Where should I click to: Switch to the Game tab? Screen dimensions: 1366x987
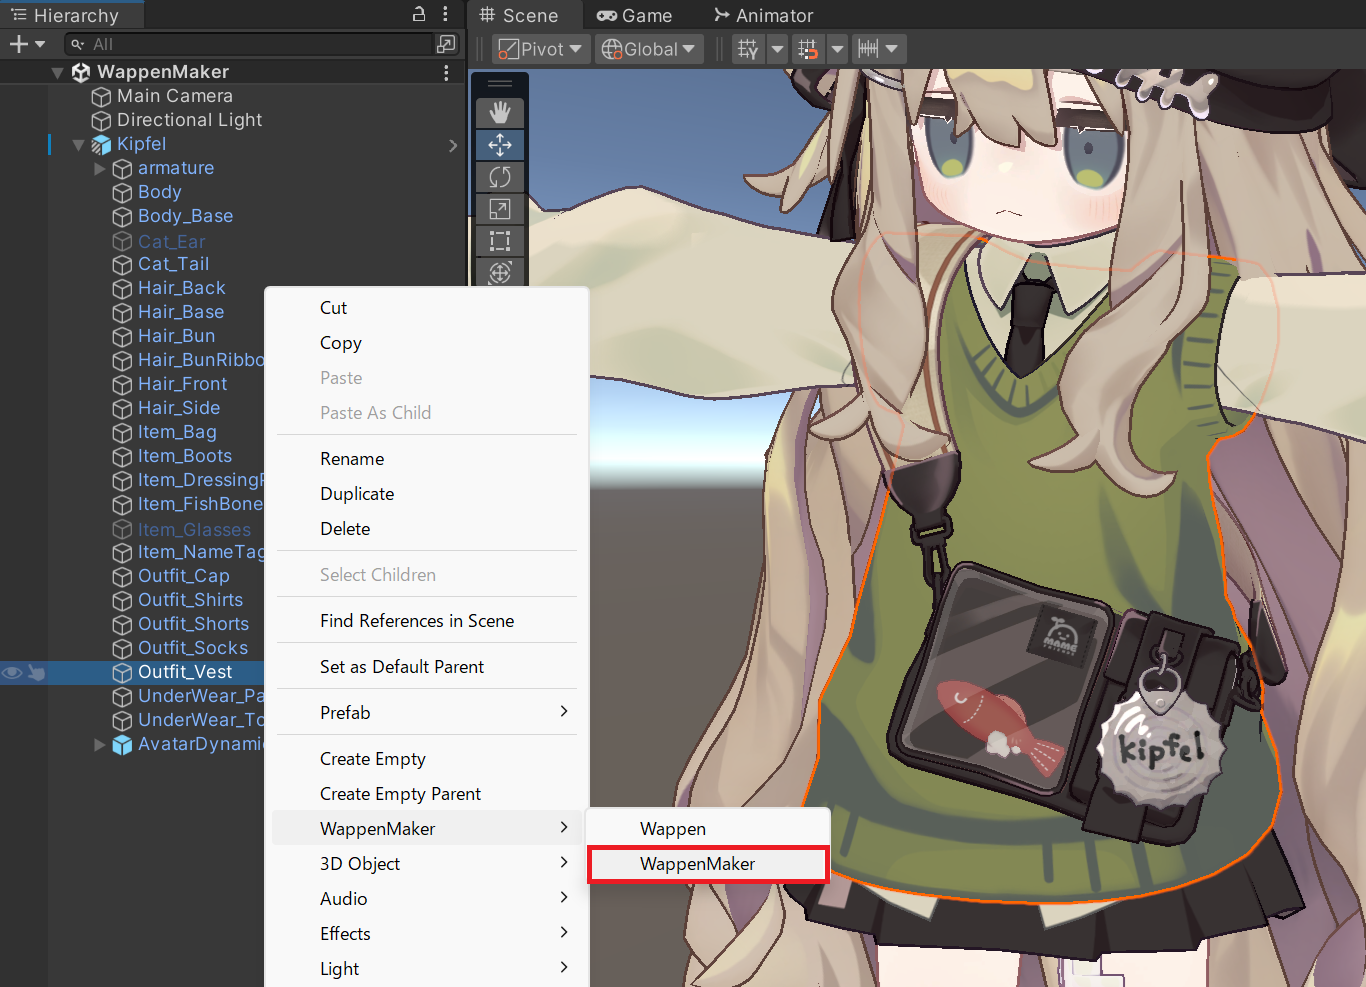[635, 15]
